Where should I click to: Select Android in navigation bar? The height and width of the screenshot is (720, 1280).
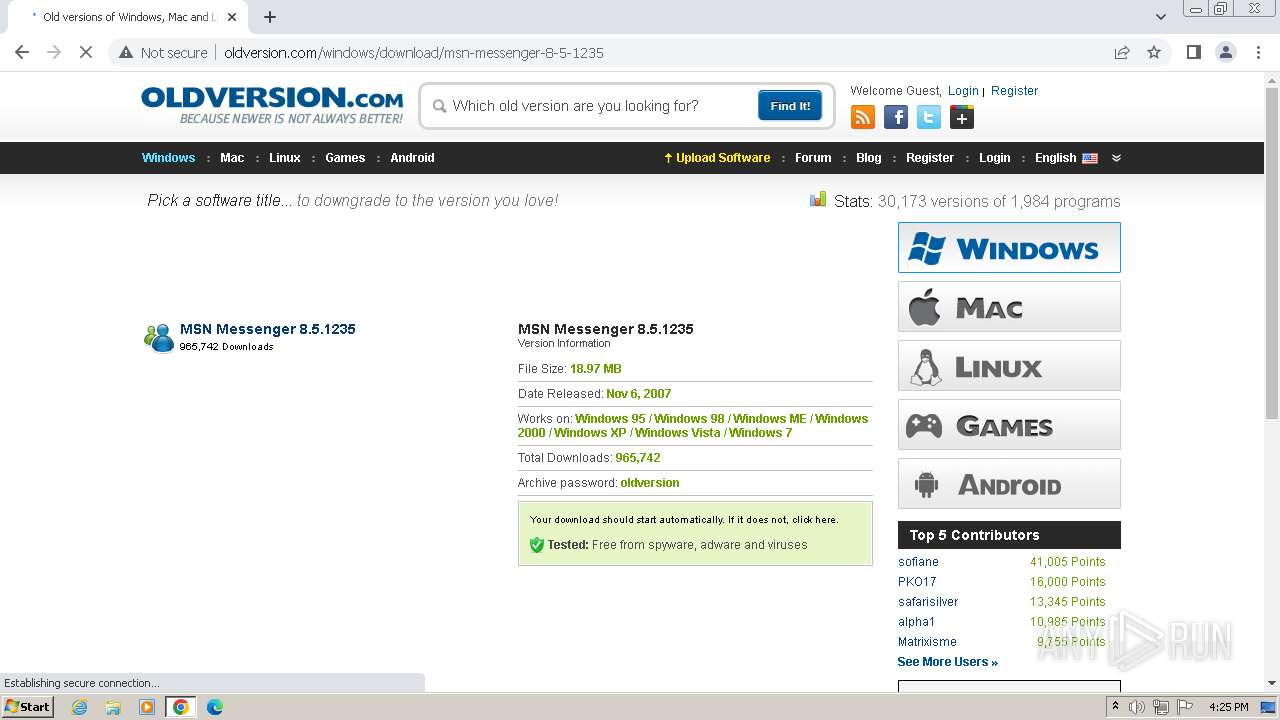click(412, 158)
